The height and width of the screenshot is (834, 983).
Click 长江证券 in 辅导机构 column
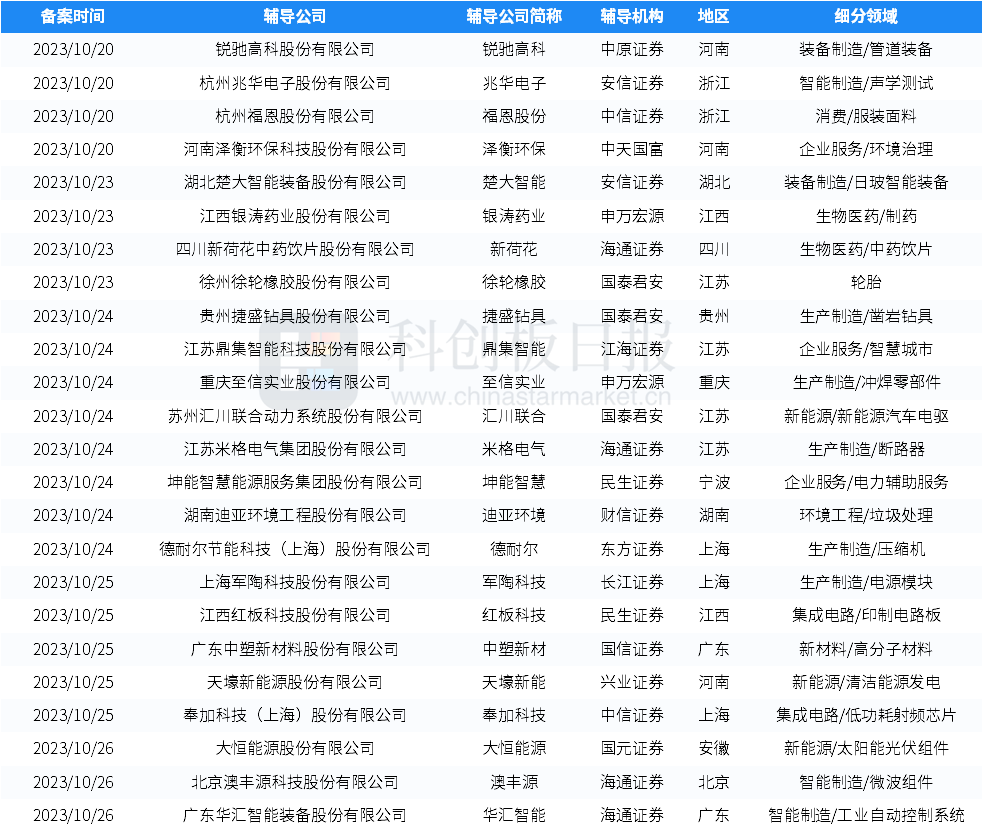pyautogui.click(x=632, y=583)
